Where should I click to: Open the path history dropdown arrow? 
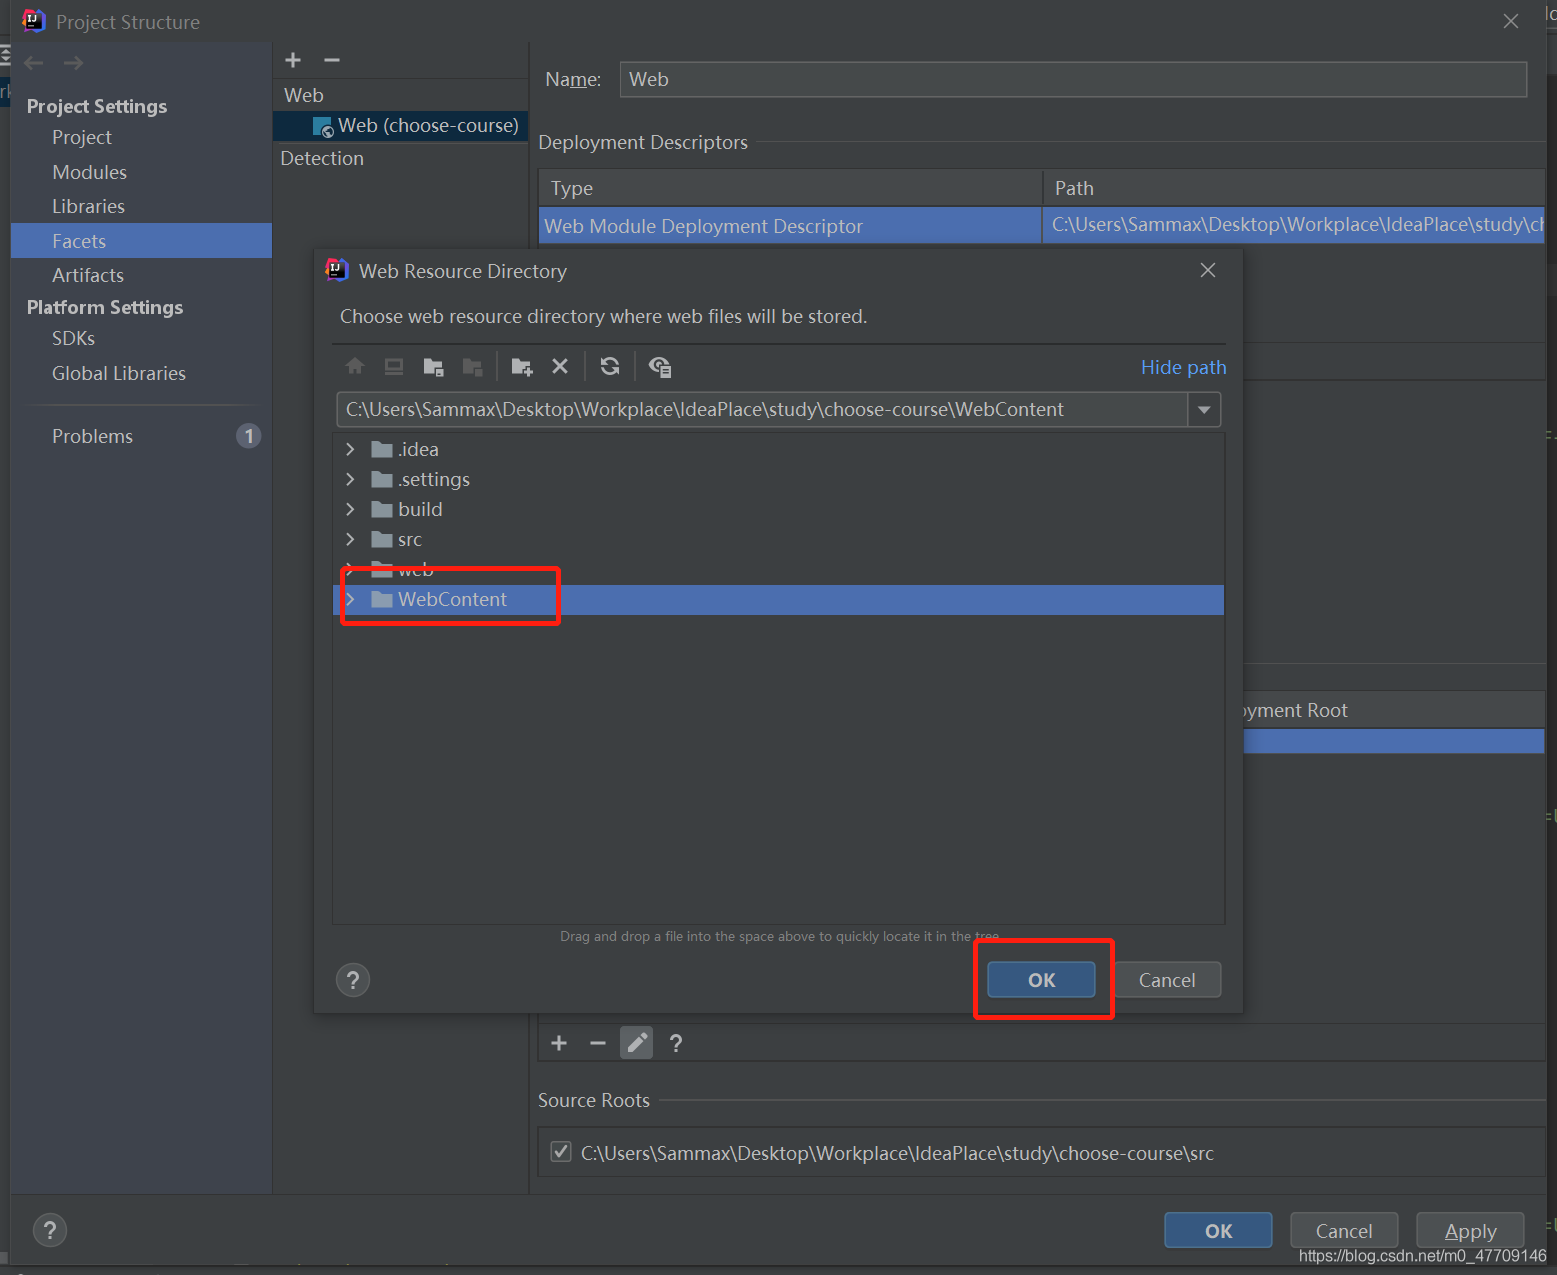click(x=1204, y=409)
